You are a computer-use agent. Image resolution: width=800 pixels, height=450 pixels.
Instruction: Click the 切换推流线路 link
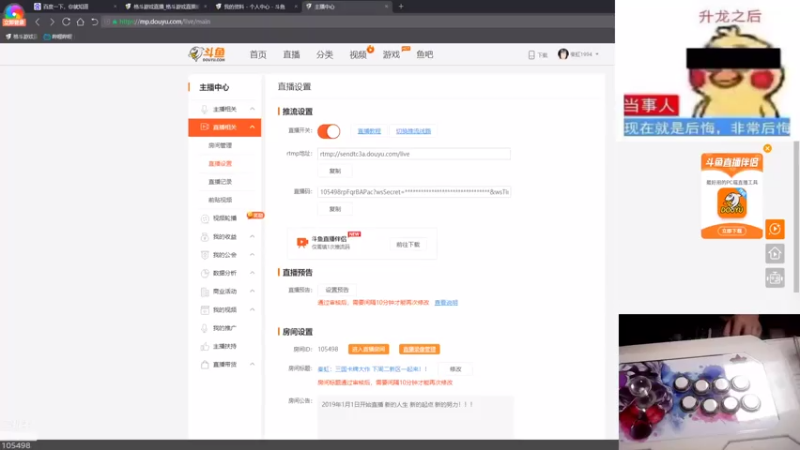click(413, 131)
